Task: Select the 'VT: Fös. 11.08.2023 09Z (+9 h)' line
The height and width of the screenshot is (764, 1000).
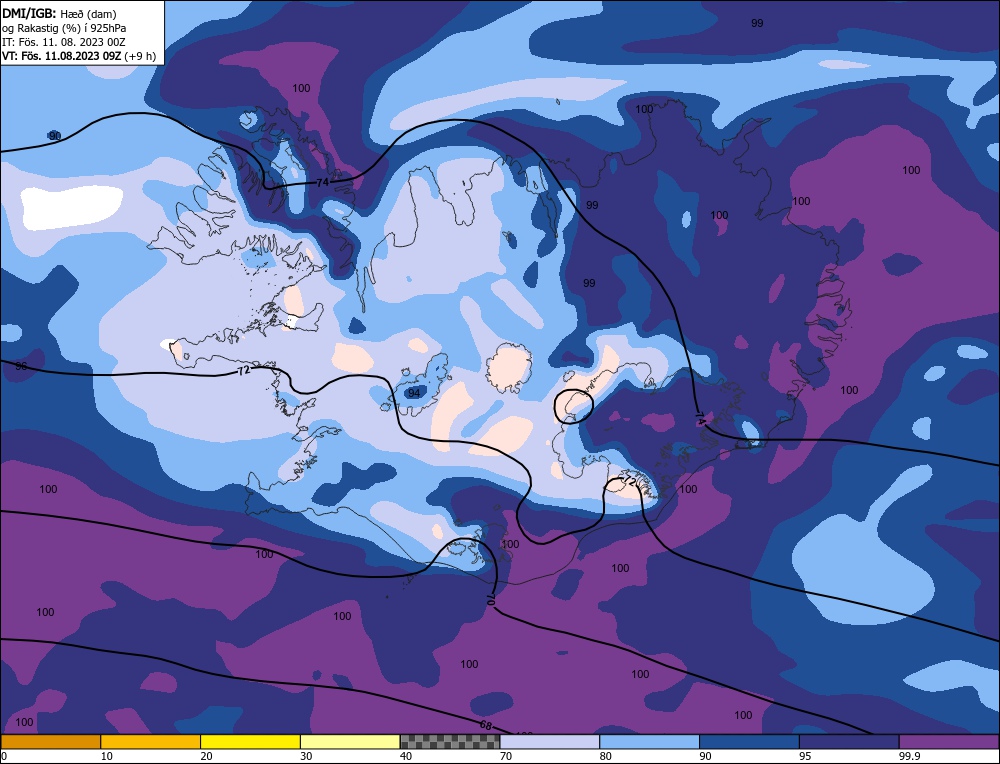Action: tap(78, 56)
